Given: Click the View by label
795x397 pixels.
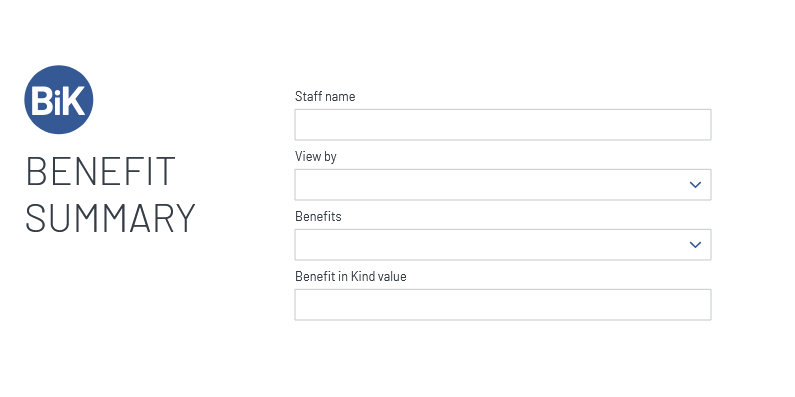Looking at the screenshot, I should [x=316, y=157].
